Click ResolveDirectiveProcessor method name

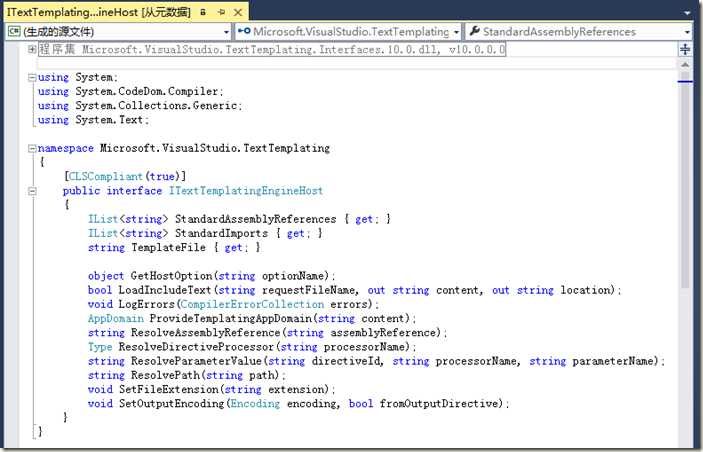click(x=196, y=347)
